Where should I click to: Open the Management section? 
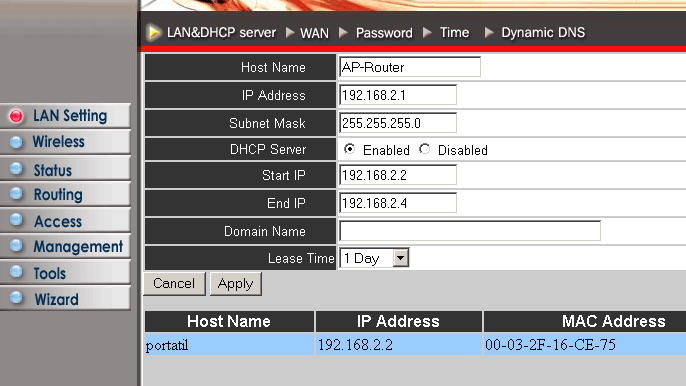(x=65, y=246)
